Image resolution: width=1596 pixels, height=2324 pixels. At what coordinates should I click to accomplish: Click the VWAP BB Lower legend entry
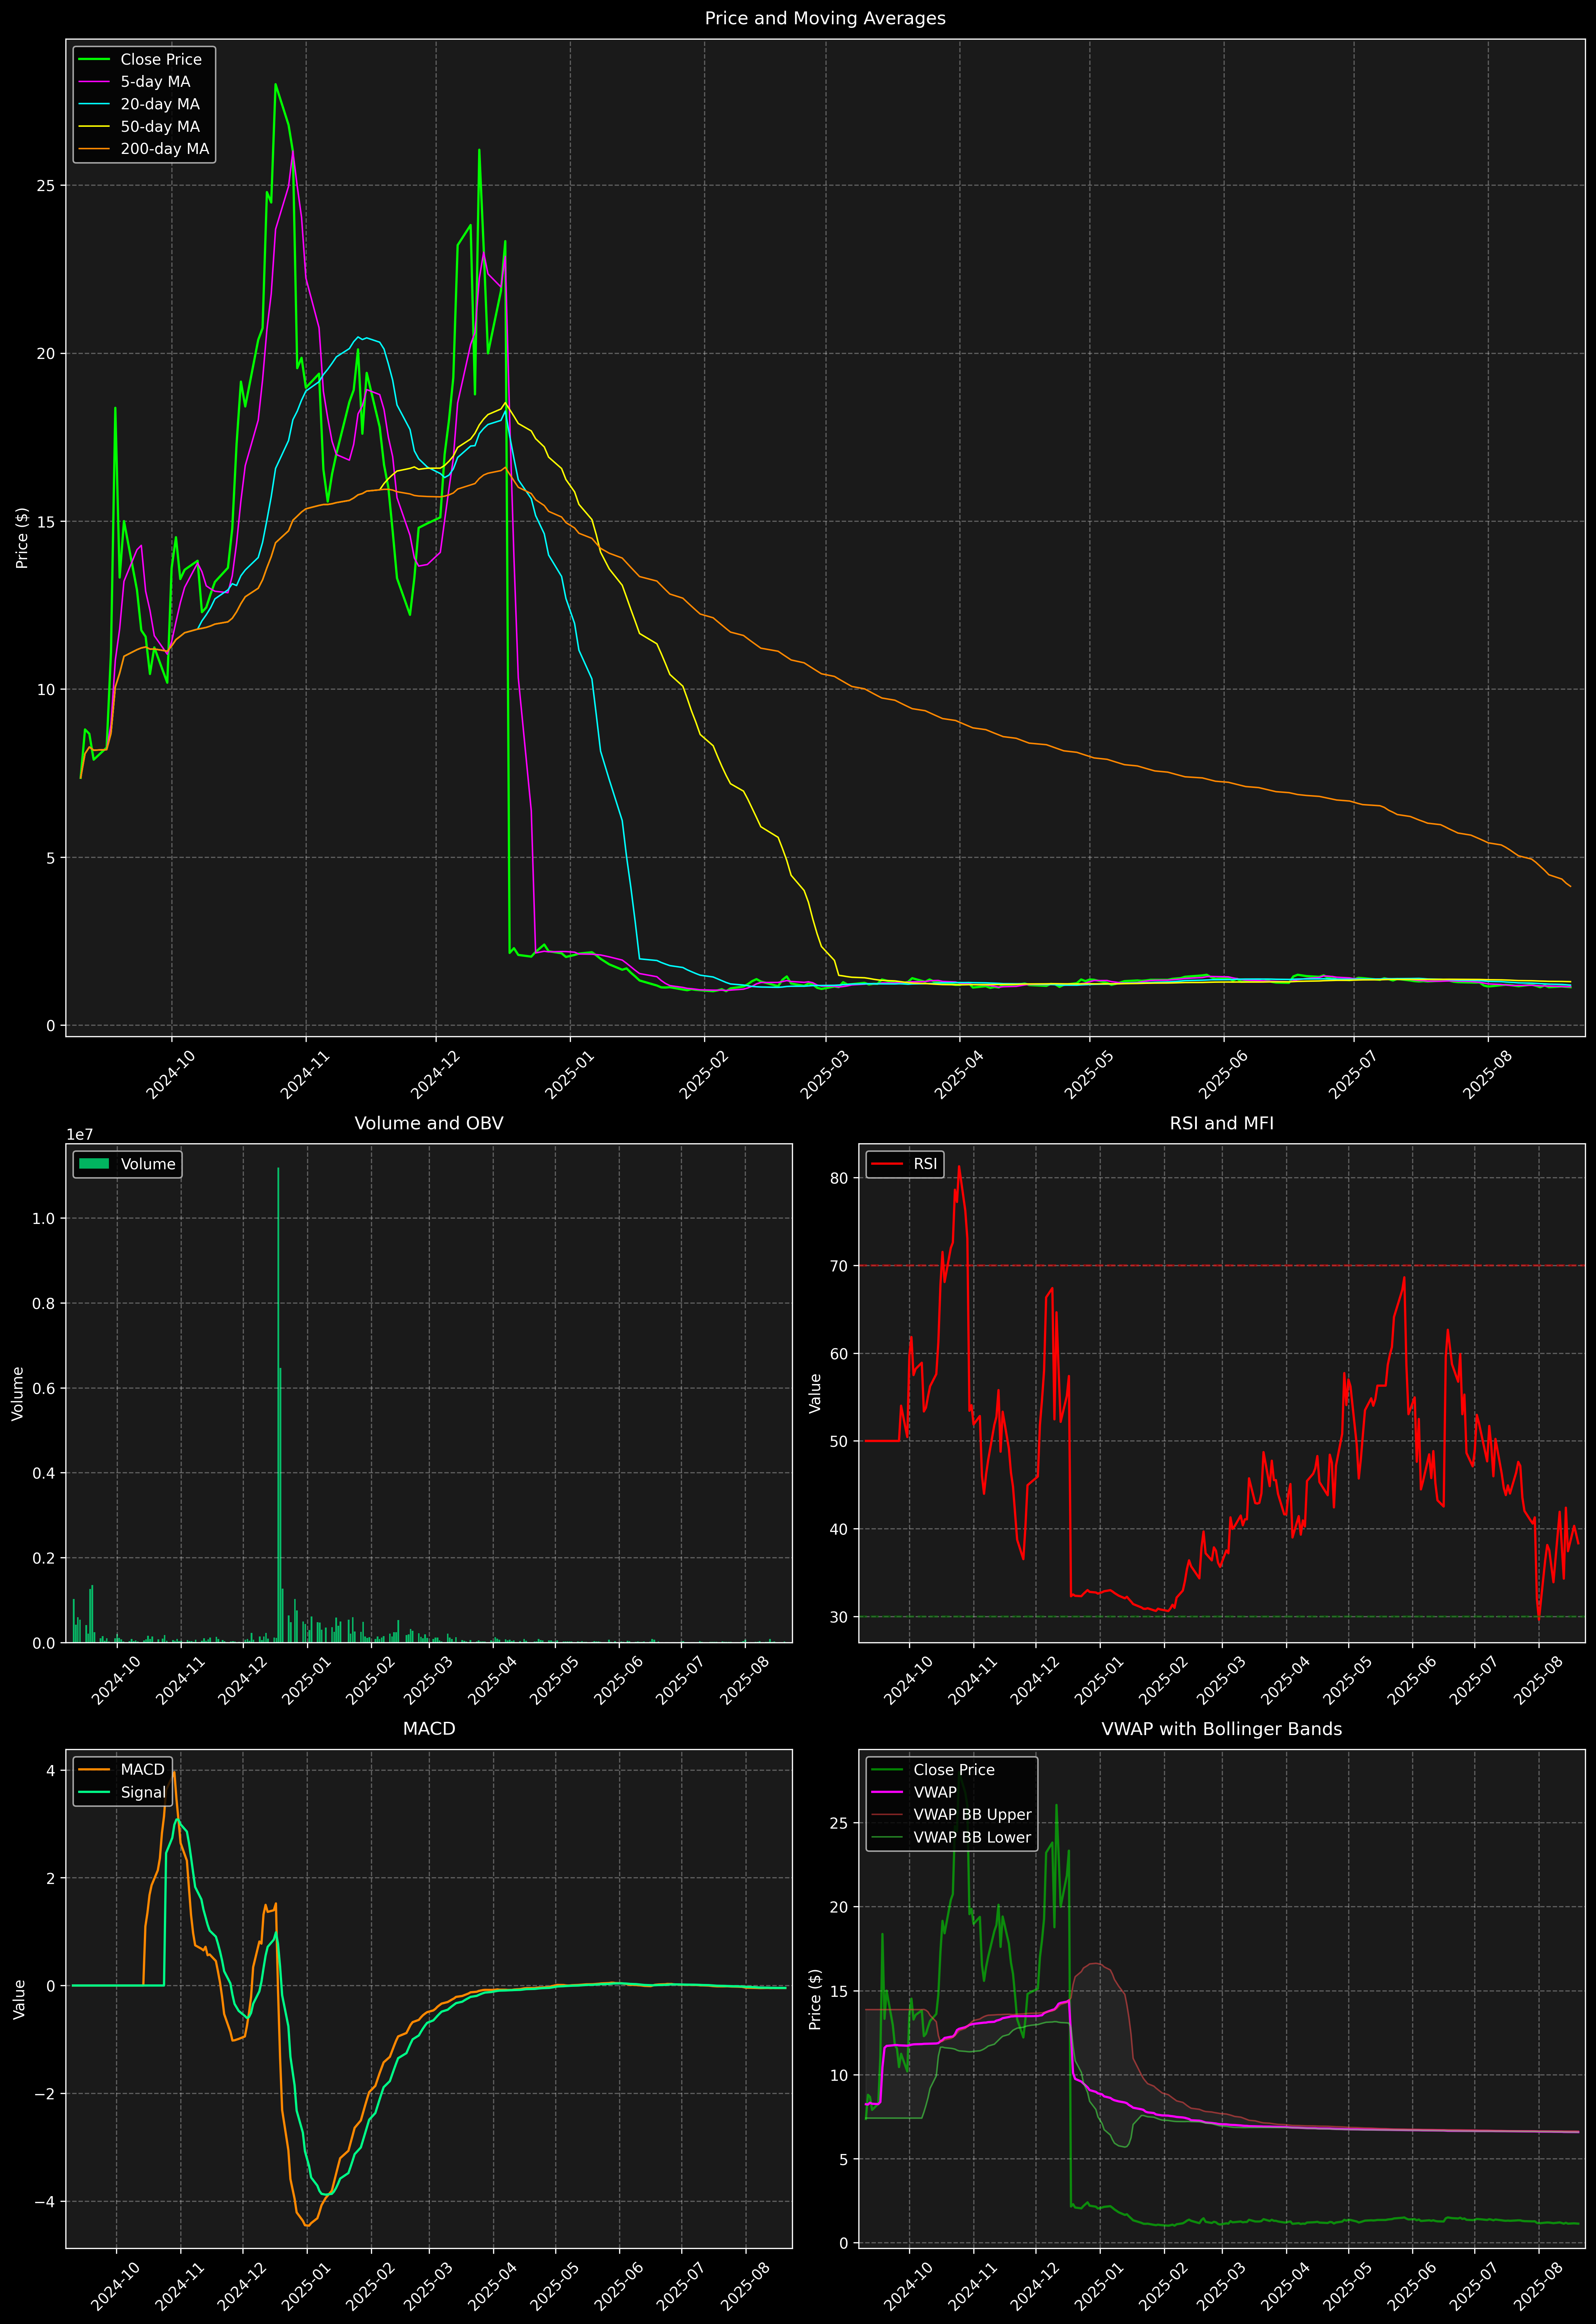pyautogui.click(x=971, y=1837)
